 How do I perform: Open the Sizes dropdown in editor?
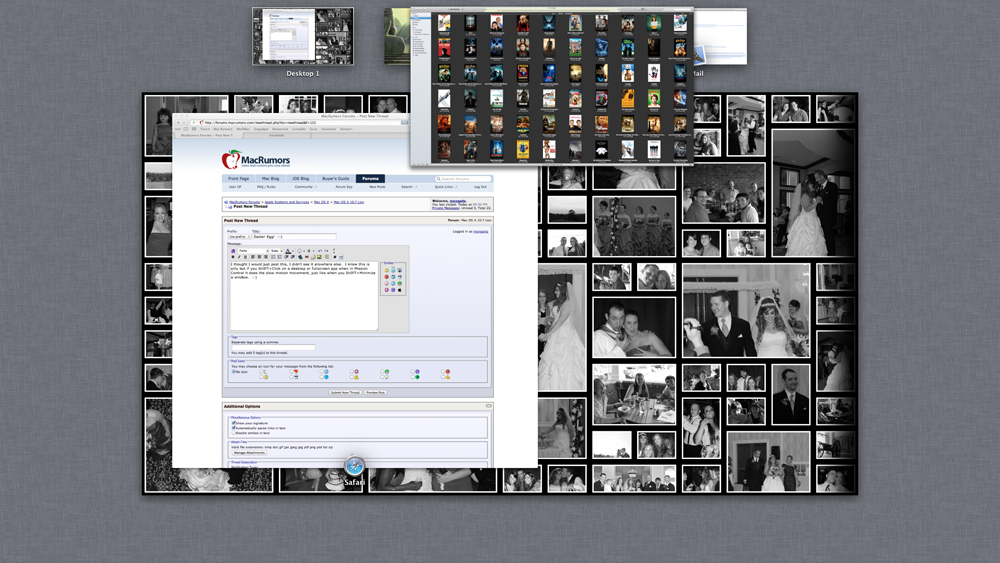[x=277, y=251]
